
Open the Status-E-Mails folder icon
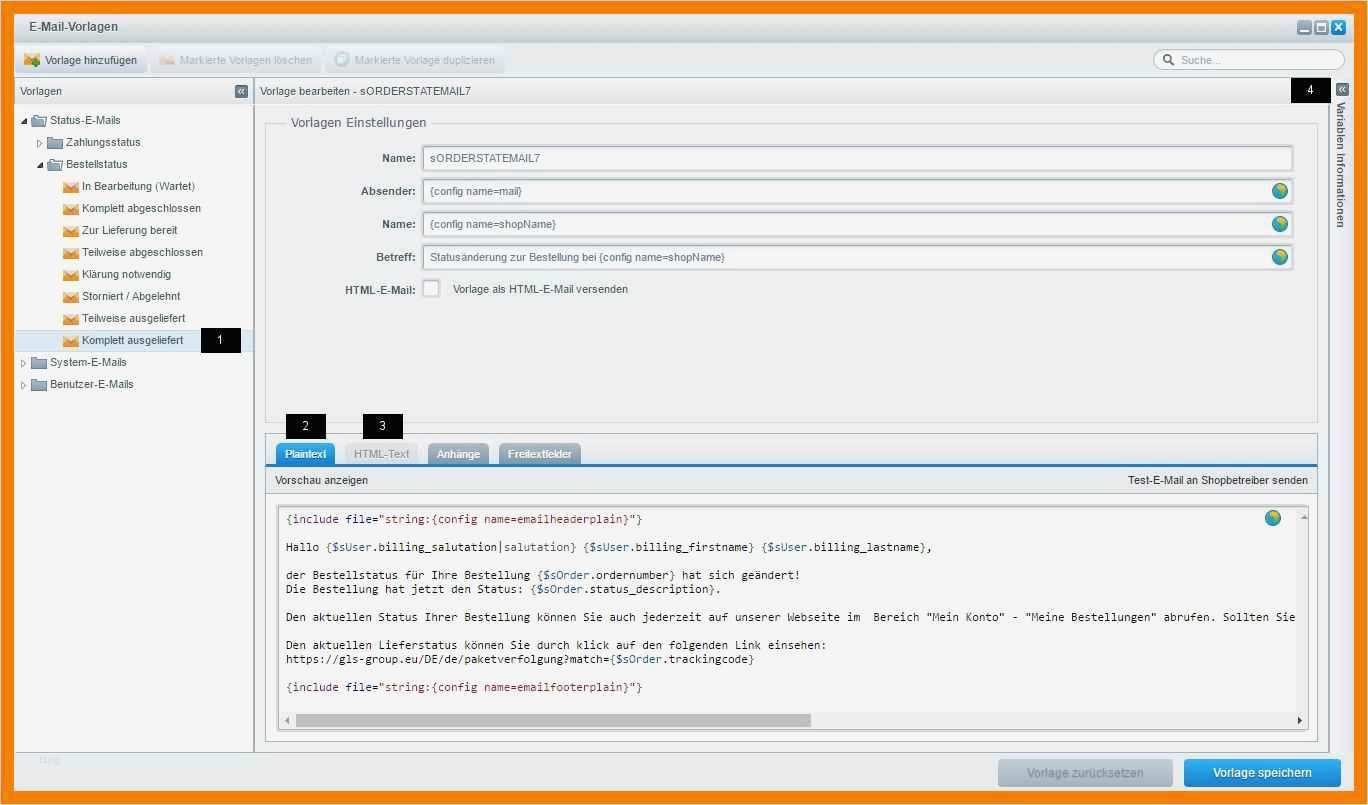click(39, 120)
